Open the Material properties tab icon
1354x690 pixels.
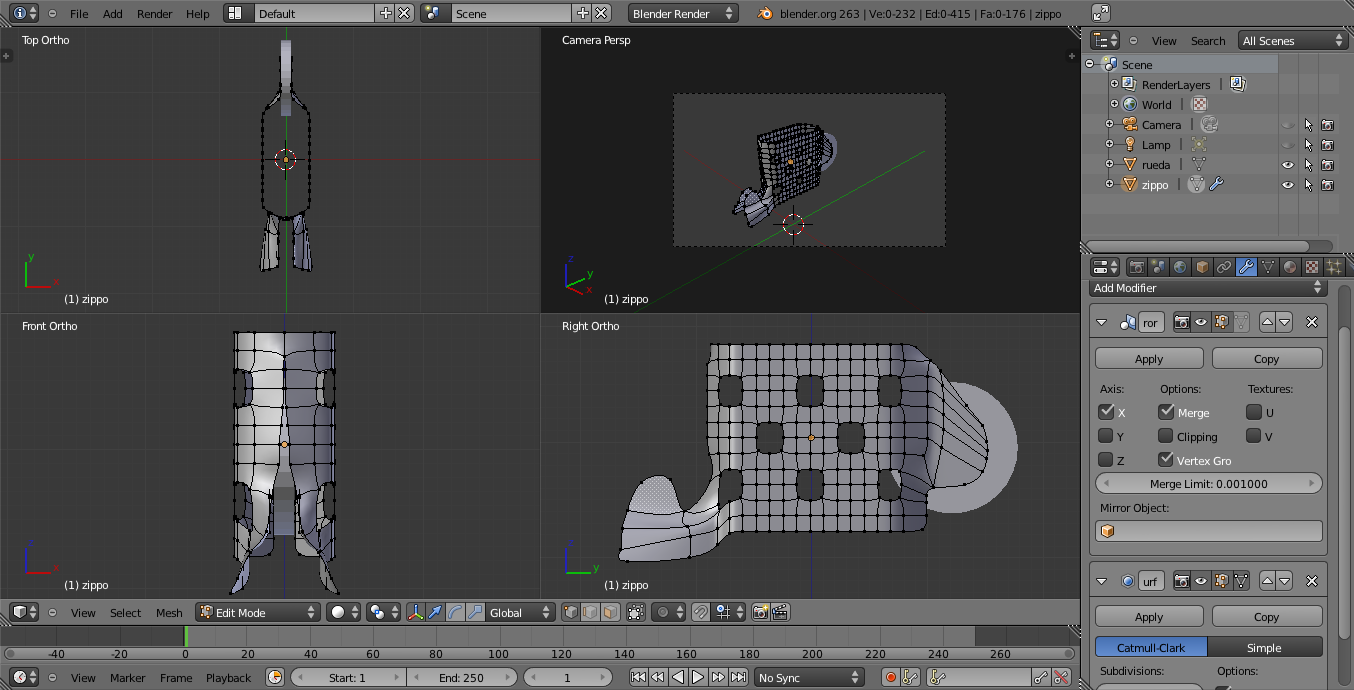tap(1290, 267)
